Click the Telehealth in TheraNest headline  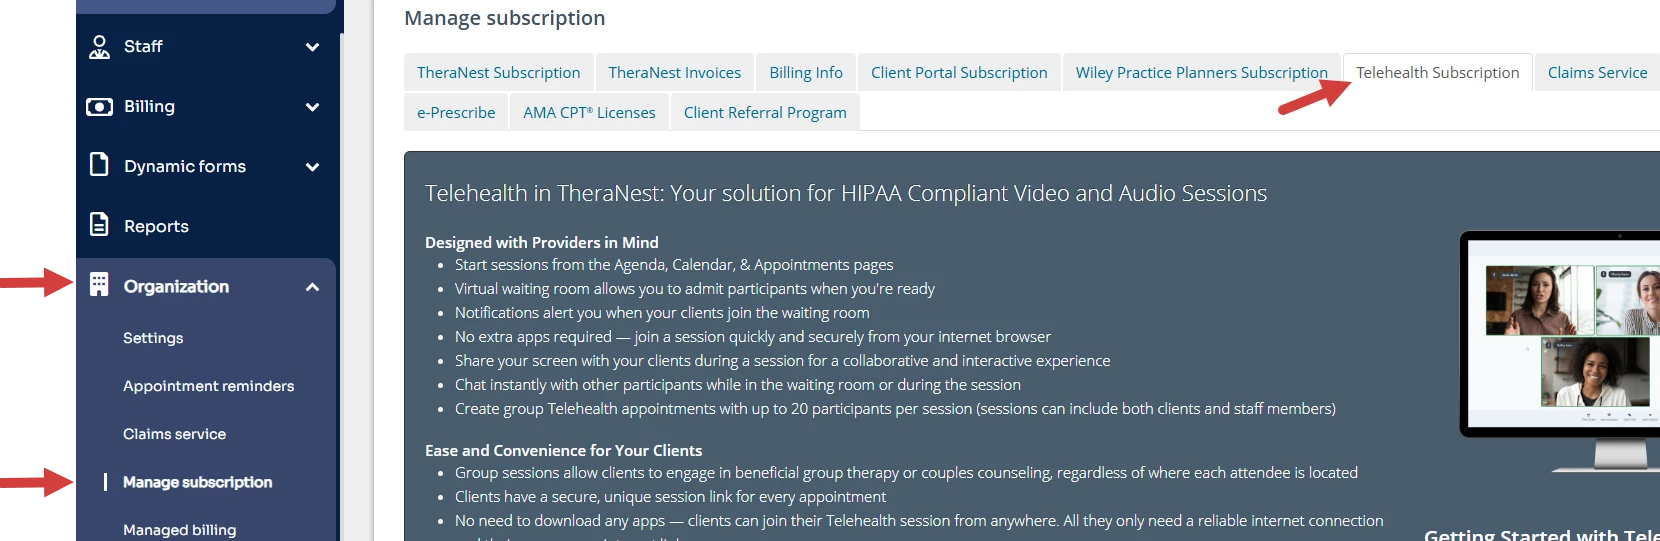coord(845,193)
